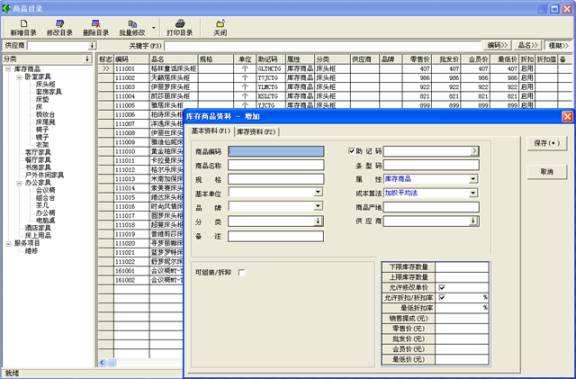
Task: Click the 品名 column header
Action: click(173, 59)
